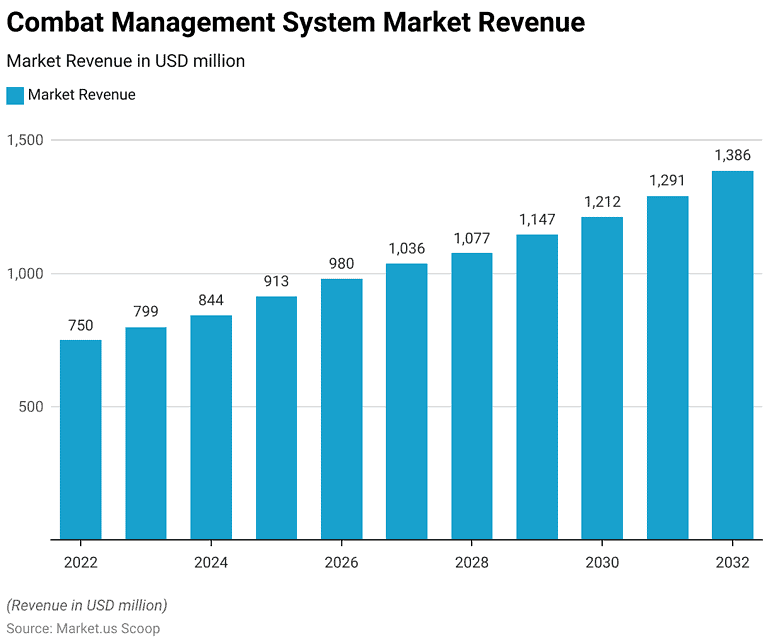Click the value label '980'

341,264
